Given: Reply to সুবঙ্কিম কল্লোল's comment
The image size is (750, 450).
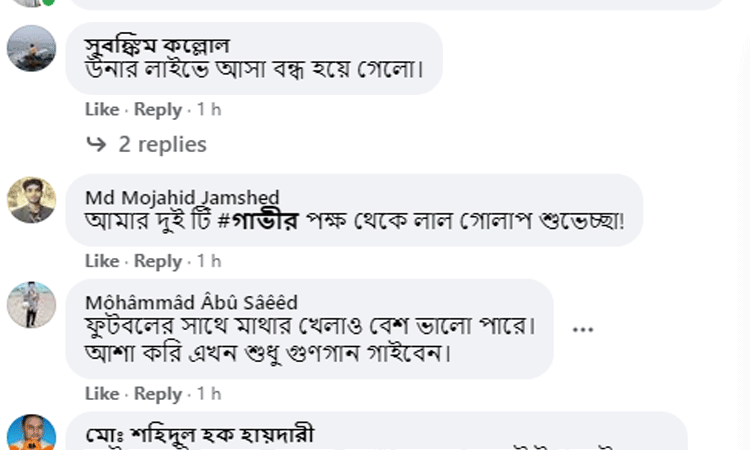Looking at the screenshot, I should click(158, 110).
